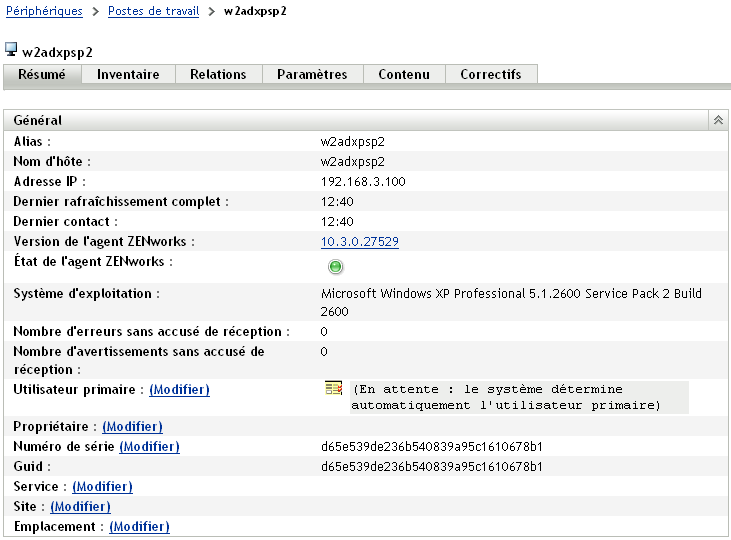Navigate to Périphériques breadcrumb link
731x540 pixels.
click(x=44, y=11)
